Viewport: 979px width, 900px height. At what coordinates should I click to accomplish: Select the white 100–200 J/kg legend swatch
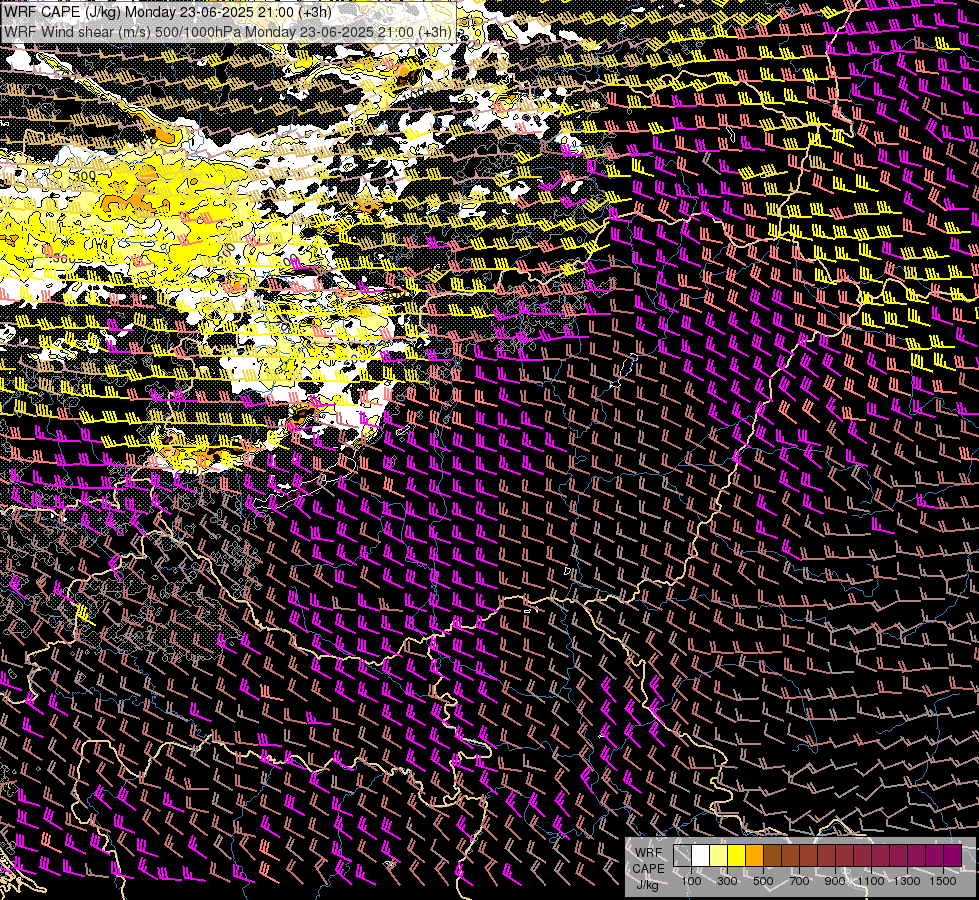[701, 856]
